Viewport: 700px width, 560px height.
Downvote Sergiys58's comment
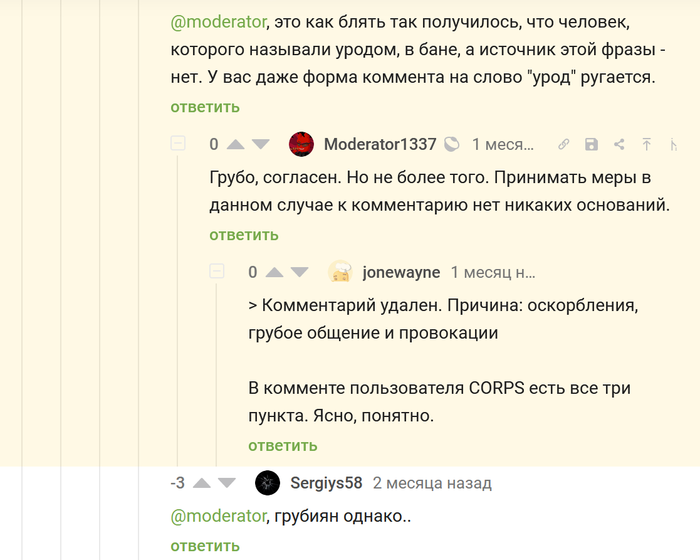pyautogui.click(x=227, y=483)
